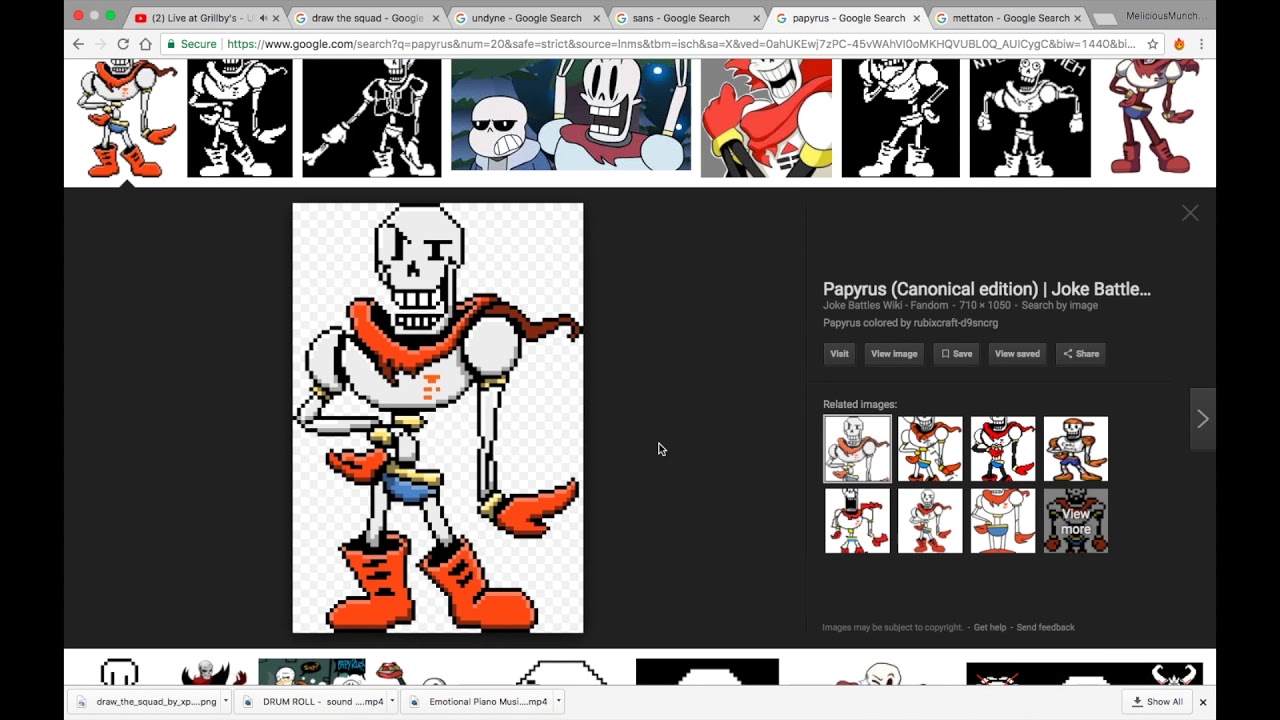Select first related image in bottom row
The height and width of the screenshot is (720, 1280).
coord(857,521)
